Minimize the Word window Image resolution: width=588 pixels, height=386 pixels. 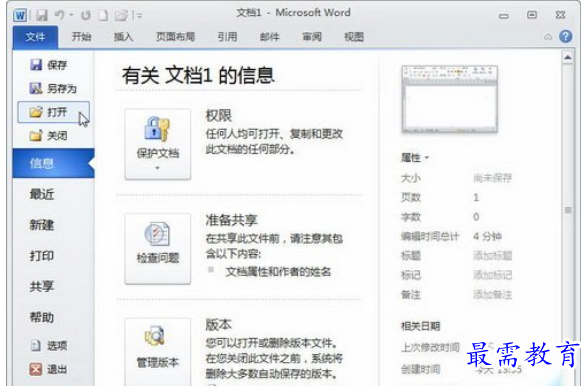coord(504,16)
